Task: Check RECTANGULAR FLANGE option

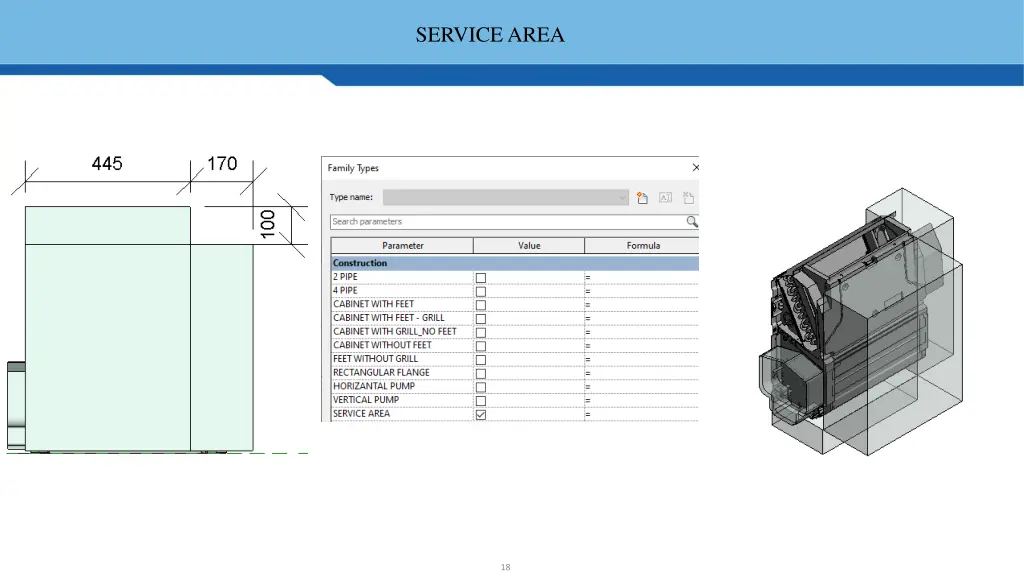Action: pos(481,374)
